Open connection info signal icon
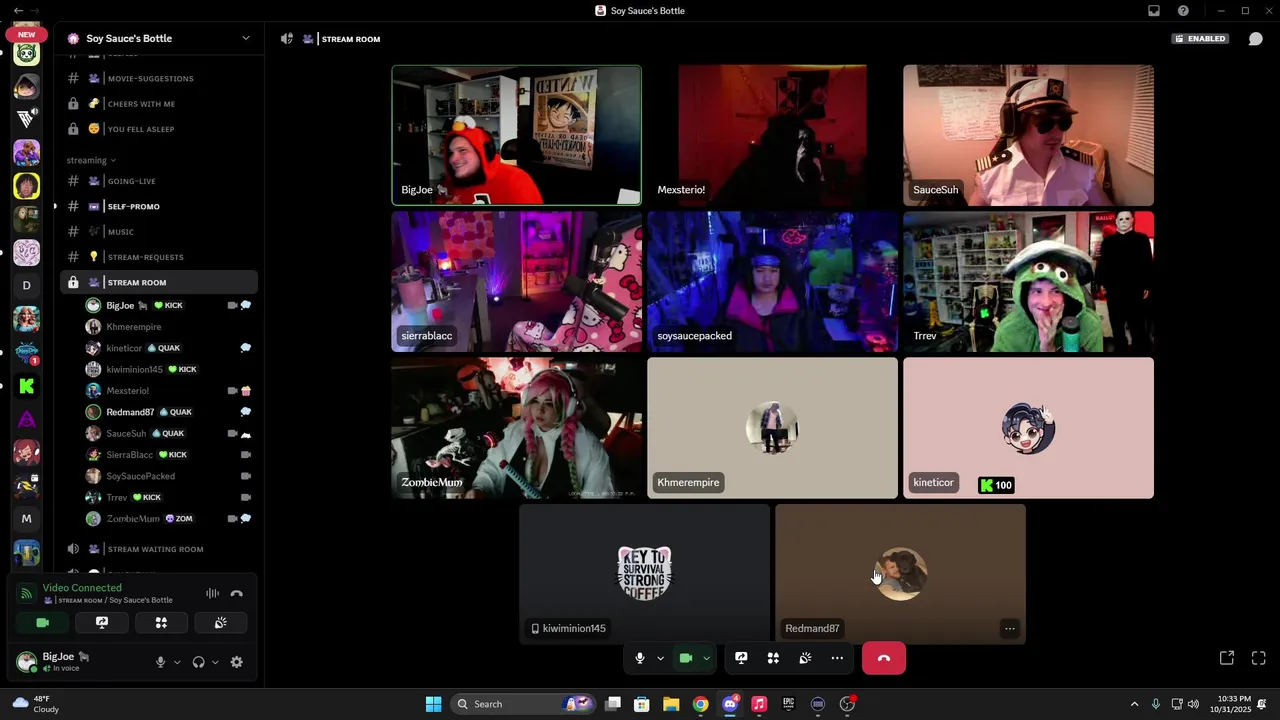Screen dimensions: 1280x720 [x=27, y=594]
